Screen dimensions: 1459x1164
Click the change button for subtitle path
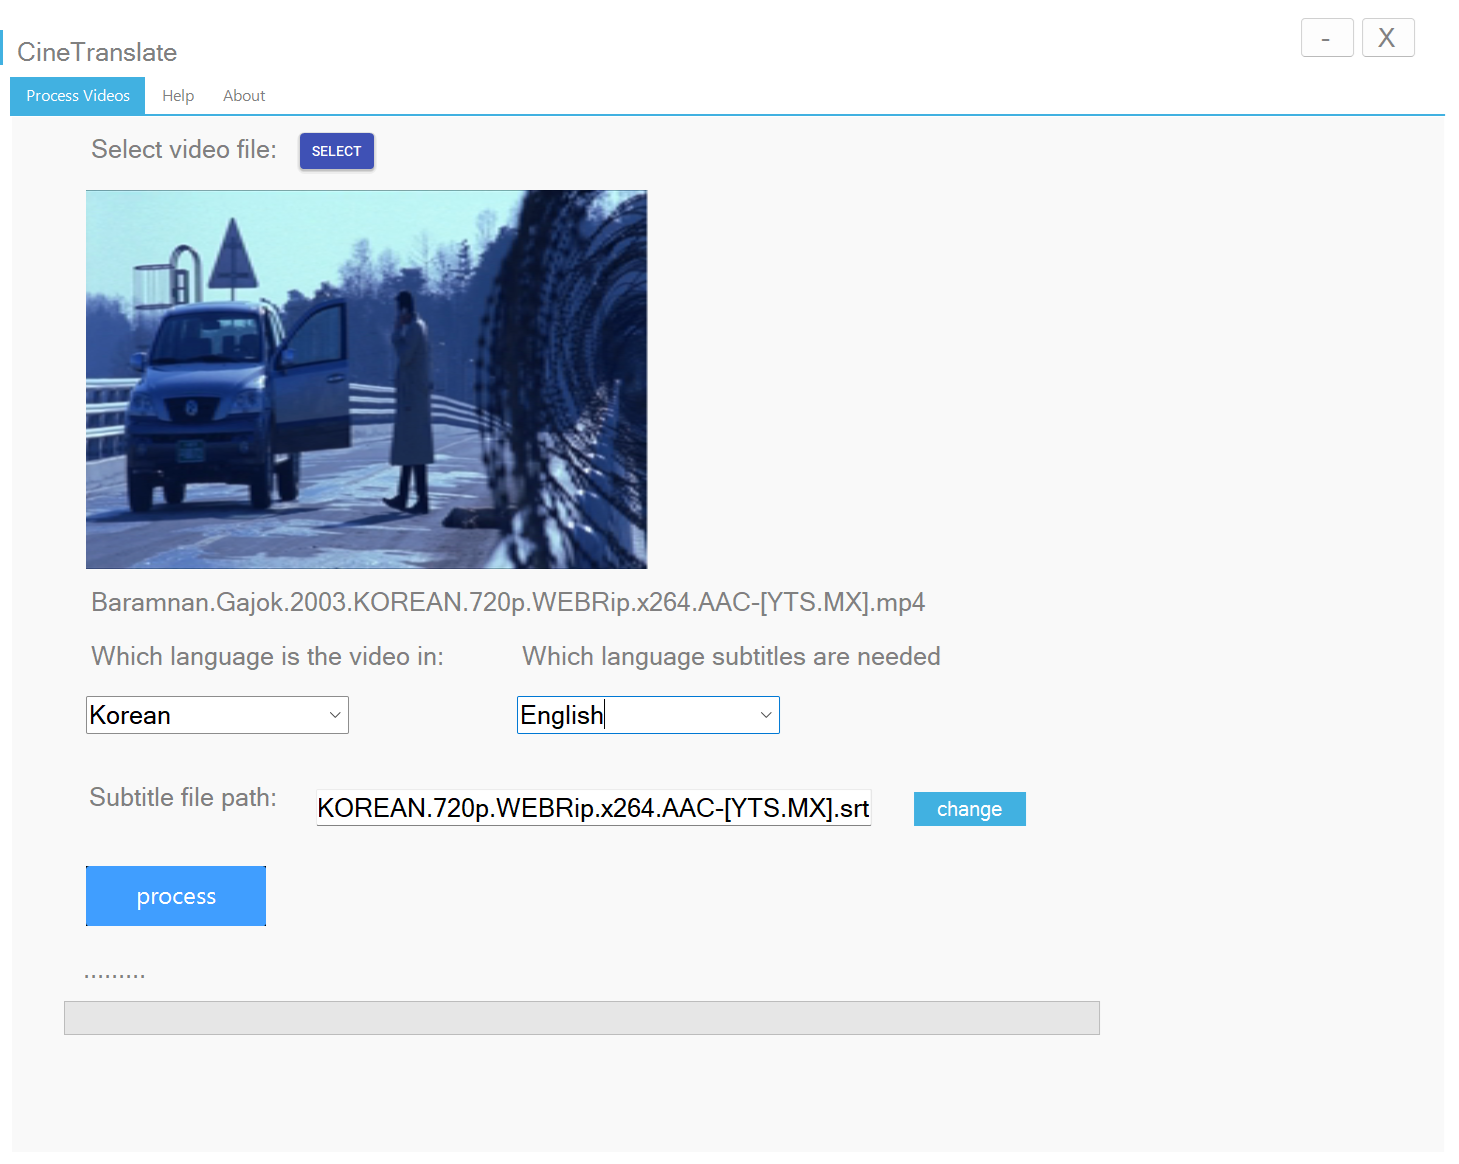(968, 808)
